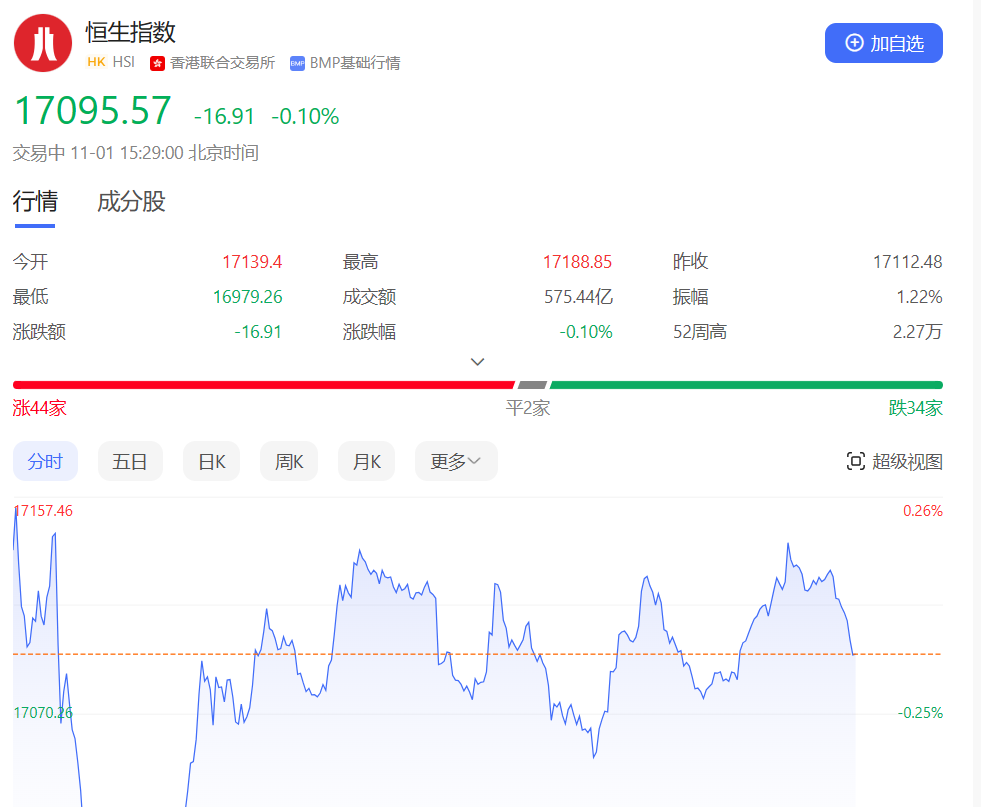The height and width of the screenshot is (807, 981).
Task: Click the BMP basic quote icon
Action: [297, 63]
